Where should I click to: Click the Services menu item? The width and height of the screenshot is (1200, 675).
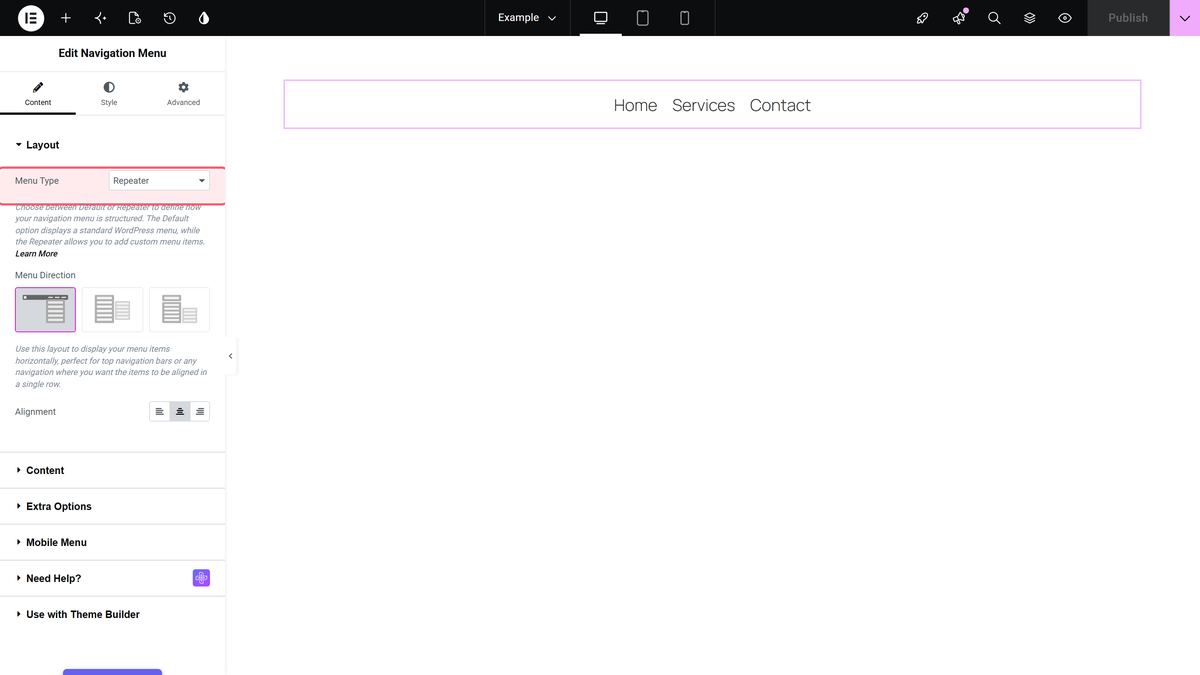click(703, 105)
